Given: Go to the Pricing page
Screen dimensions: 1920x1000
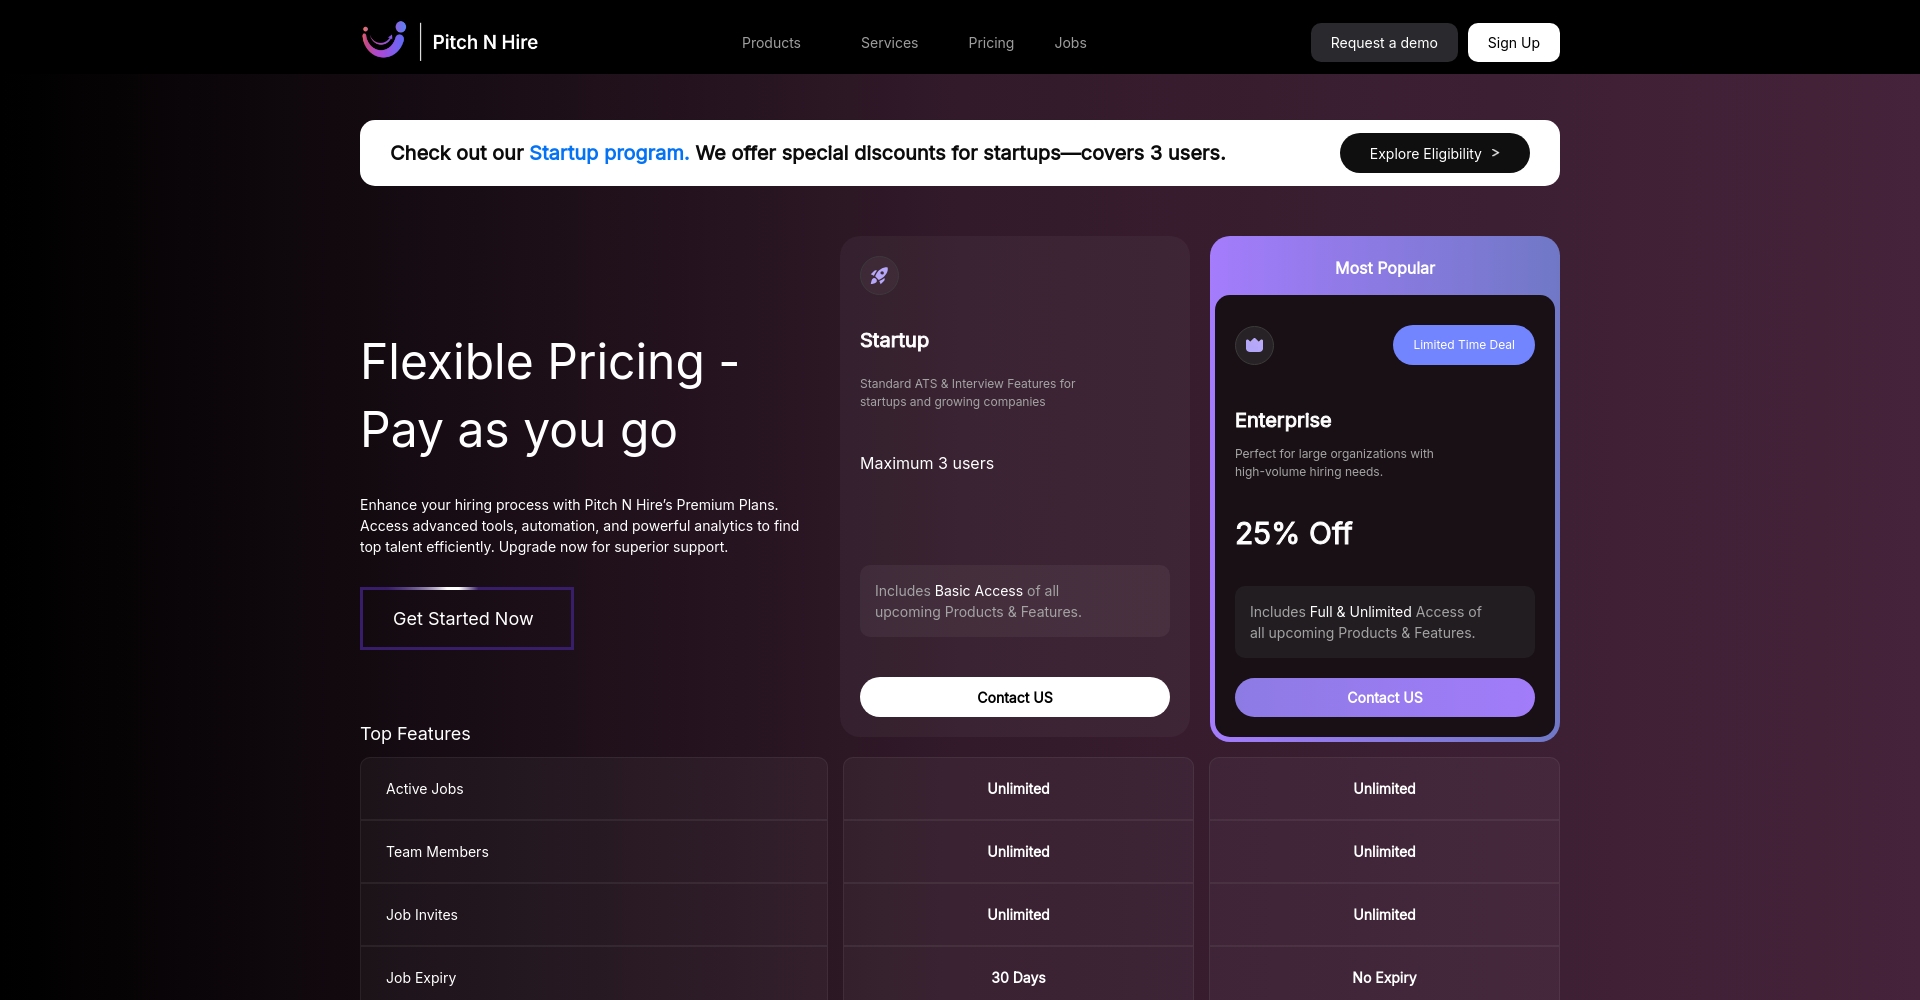Looking at the screenshot, I should click(991, 43).
